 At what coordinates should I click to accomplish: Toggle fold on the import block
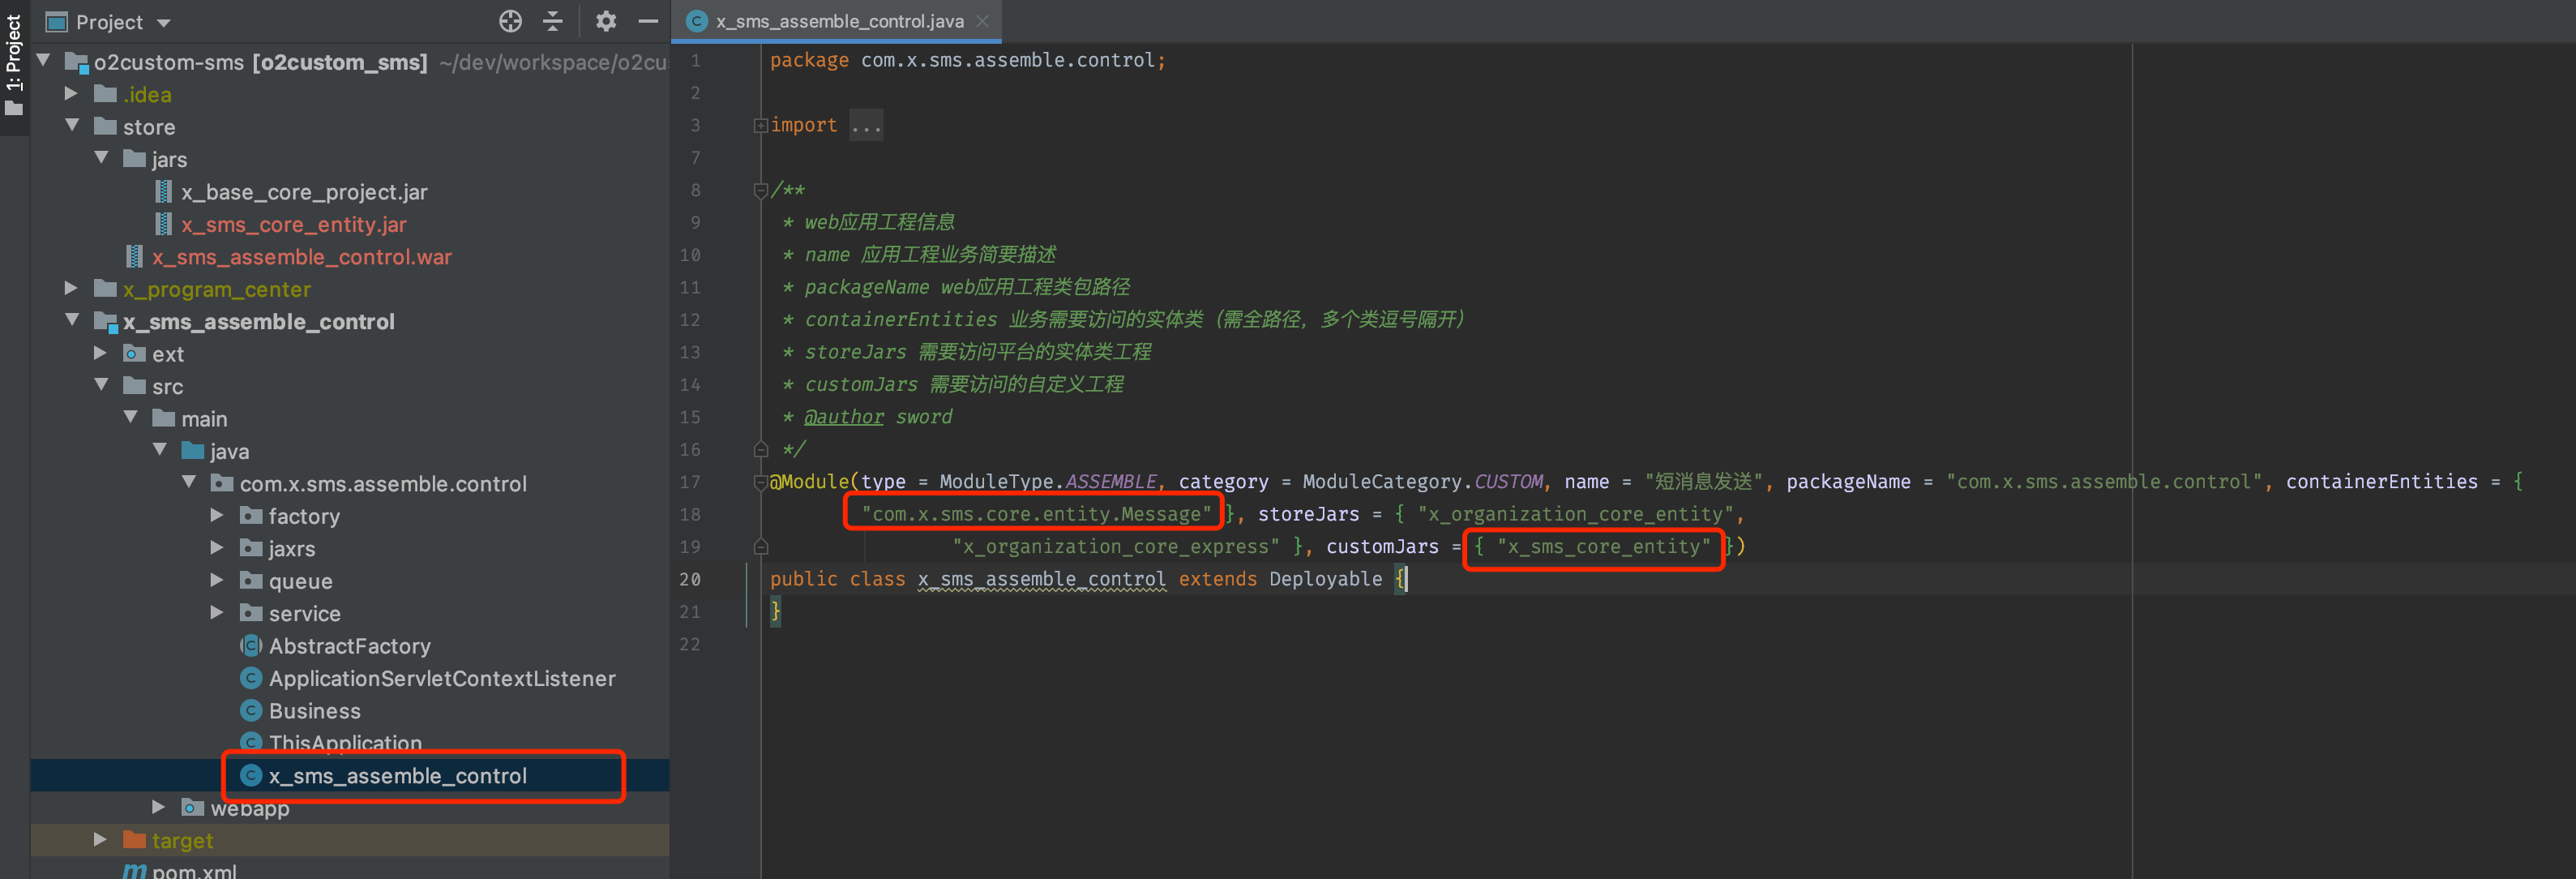[x=761, y=126]
